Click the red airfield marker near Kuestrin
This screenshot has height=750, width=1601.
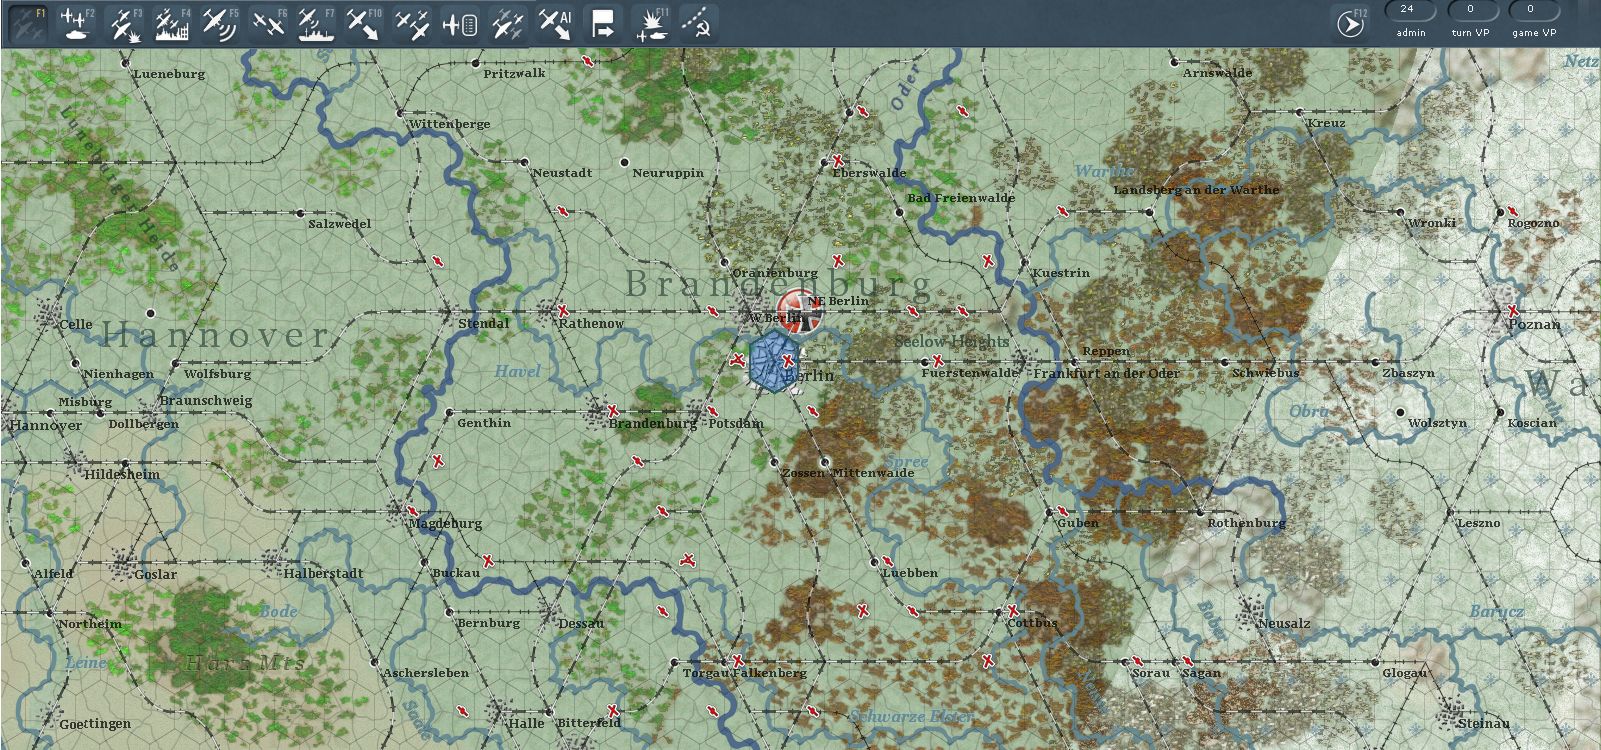click(988, 261)
